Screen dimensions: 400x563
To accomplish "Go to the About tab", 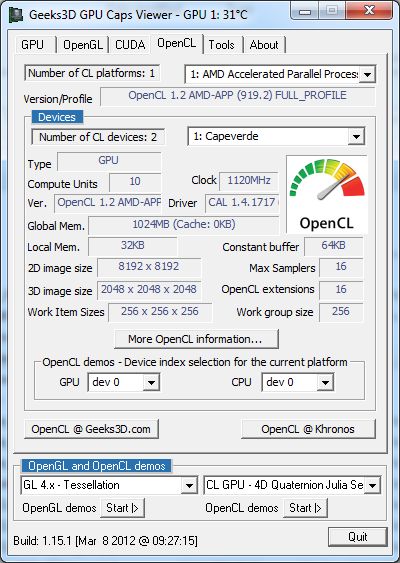I will click(x=264, y=45).
